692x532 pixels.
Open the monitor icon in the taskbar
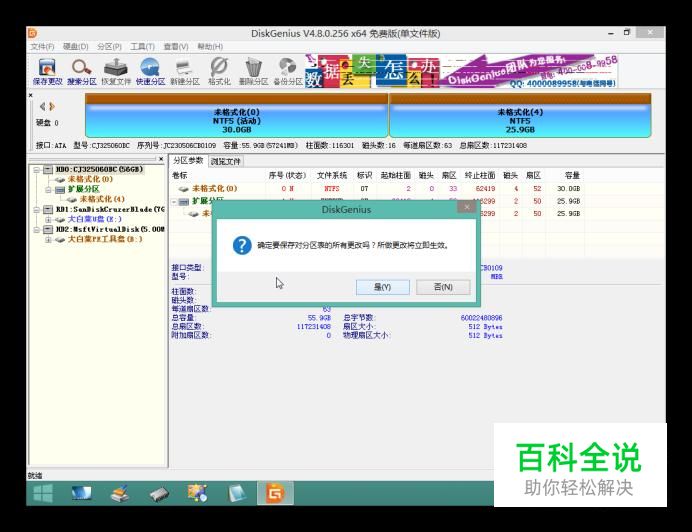(81, 493)
